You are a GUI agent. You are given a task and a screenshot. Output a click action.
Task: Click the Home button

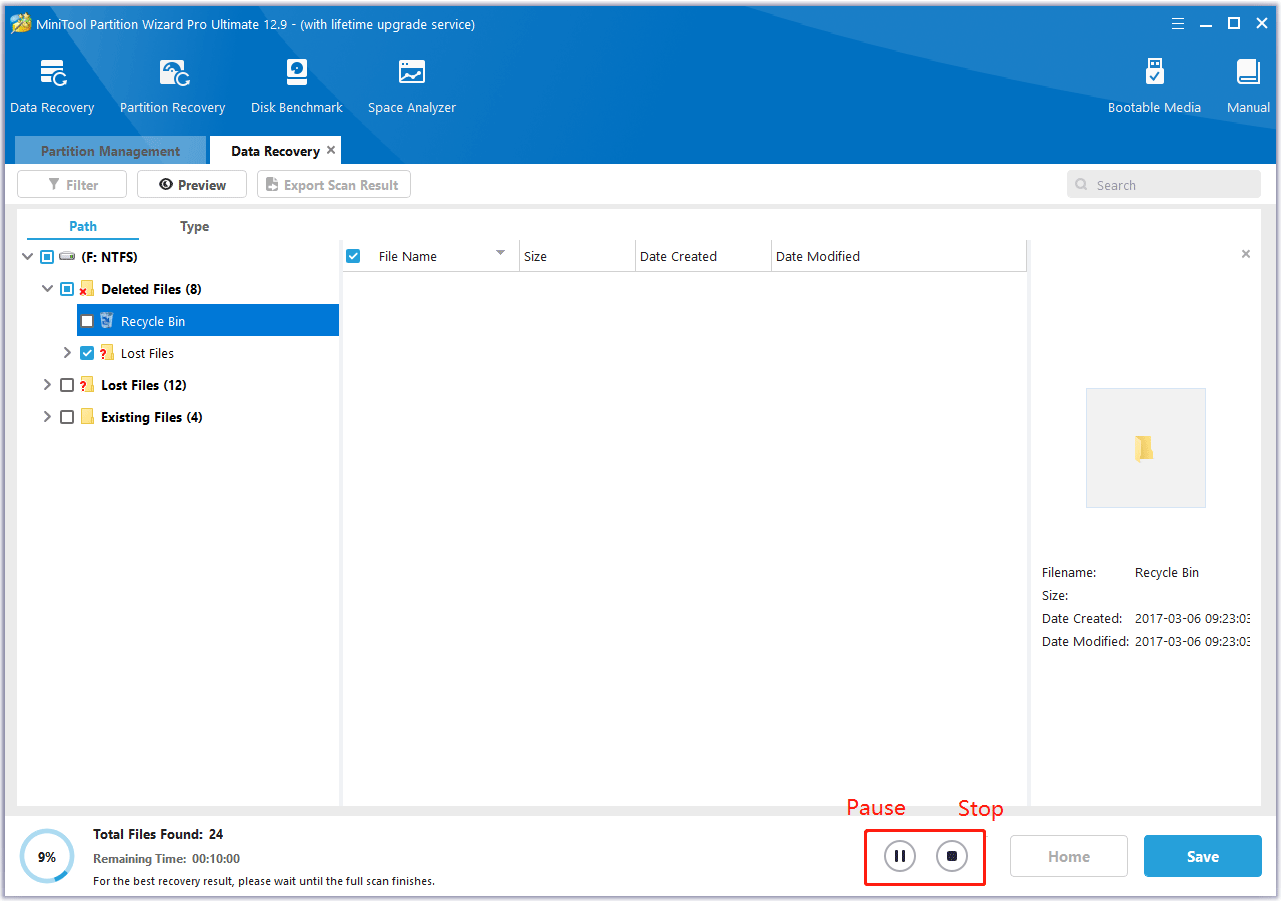pos(1068,856)
